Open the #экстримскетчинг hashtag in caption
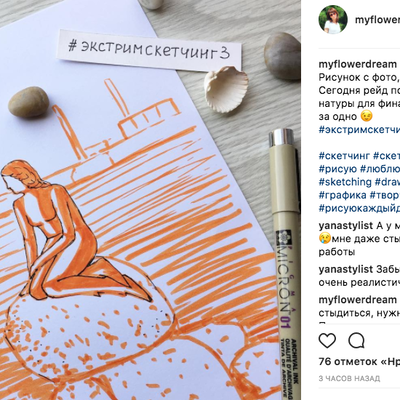The image size is (400, 400). click(x=359, y=129)
